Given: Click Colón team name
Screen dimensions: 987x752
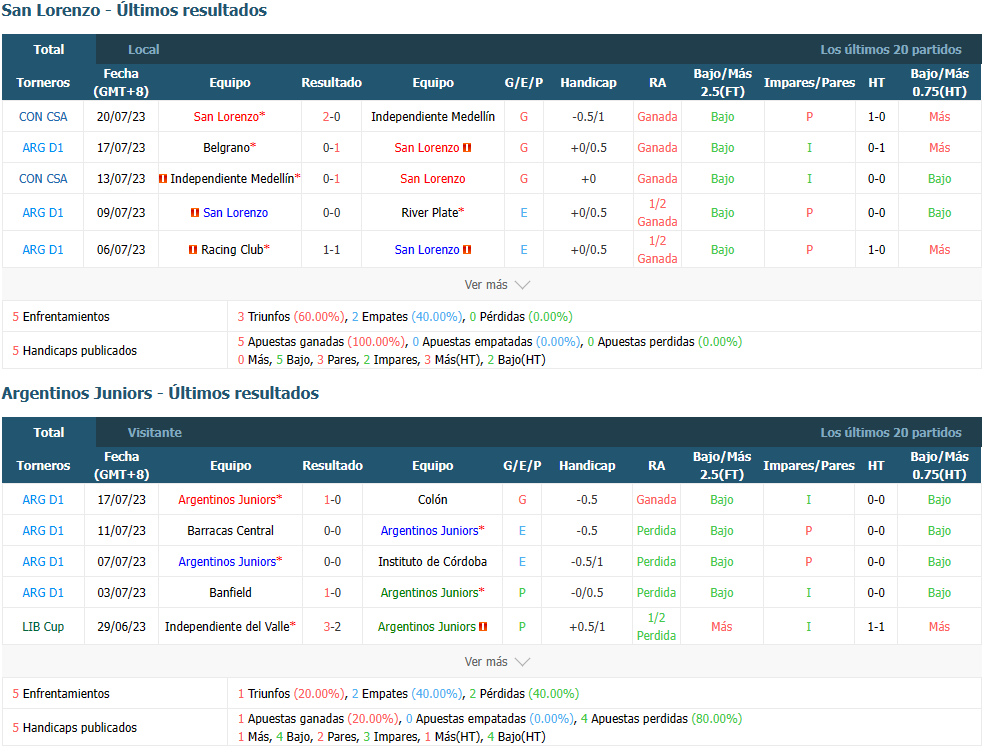Looking at the screenshot, I should tap(432, 499).
